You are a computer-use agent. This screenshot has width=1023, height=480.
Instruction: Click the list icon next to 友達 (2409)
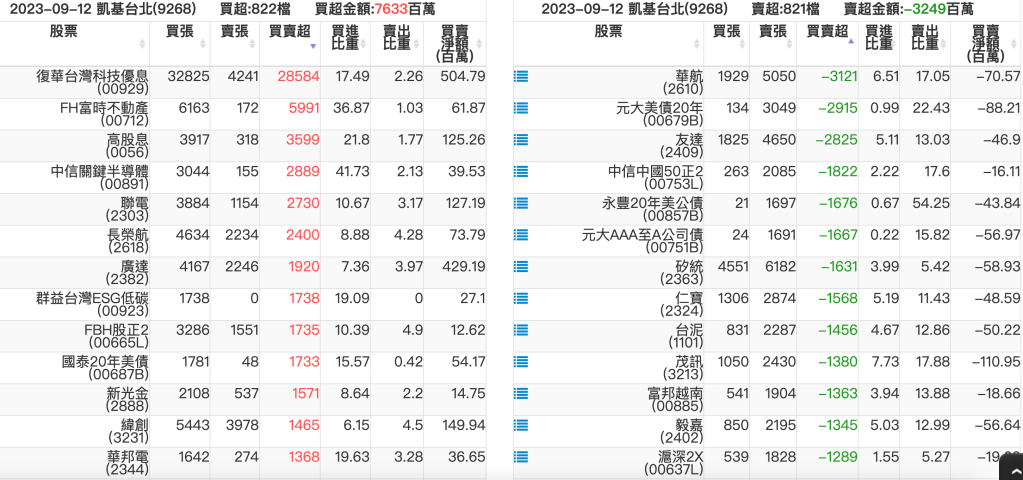[521, 140]
